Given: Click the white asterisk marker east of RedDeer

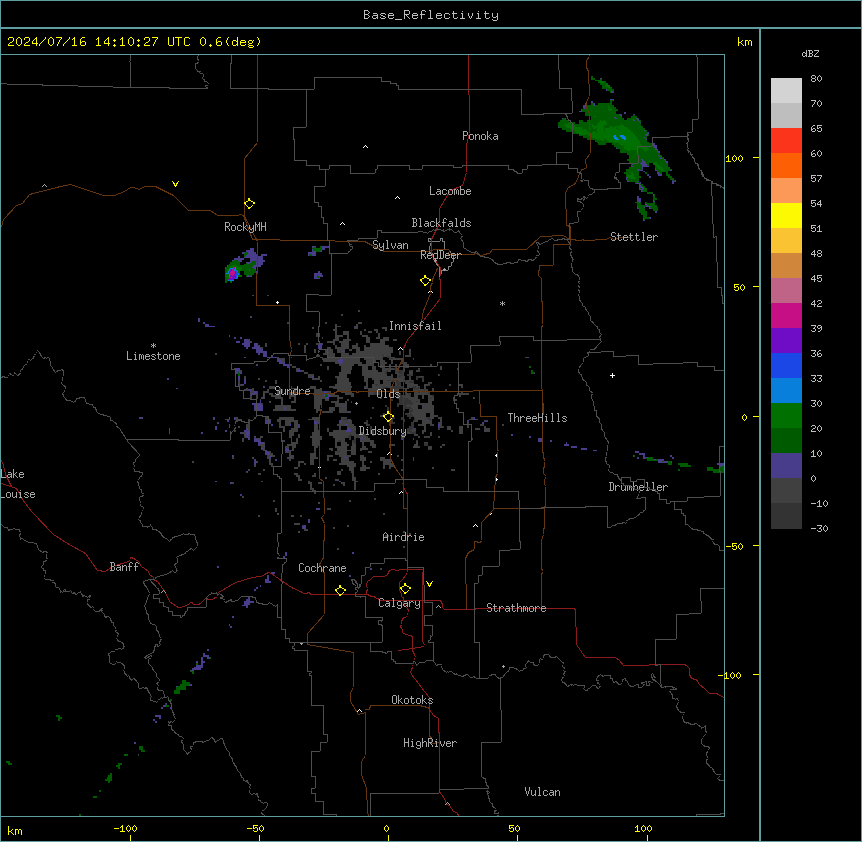Looking at the screenshot, I should [x=502, y=303].
